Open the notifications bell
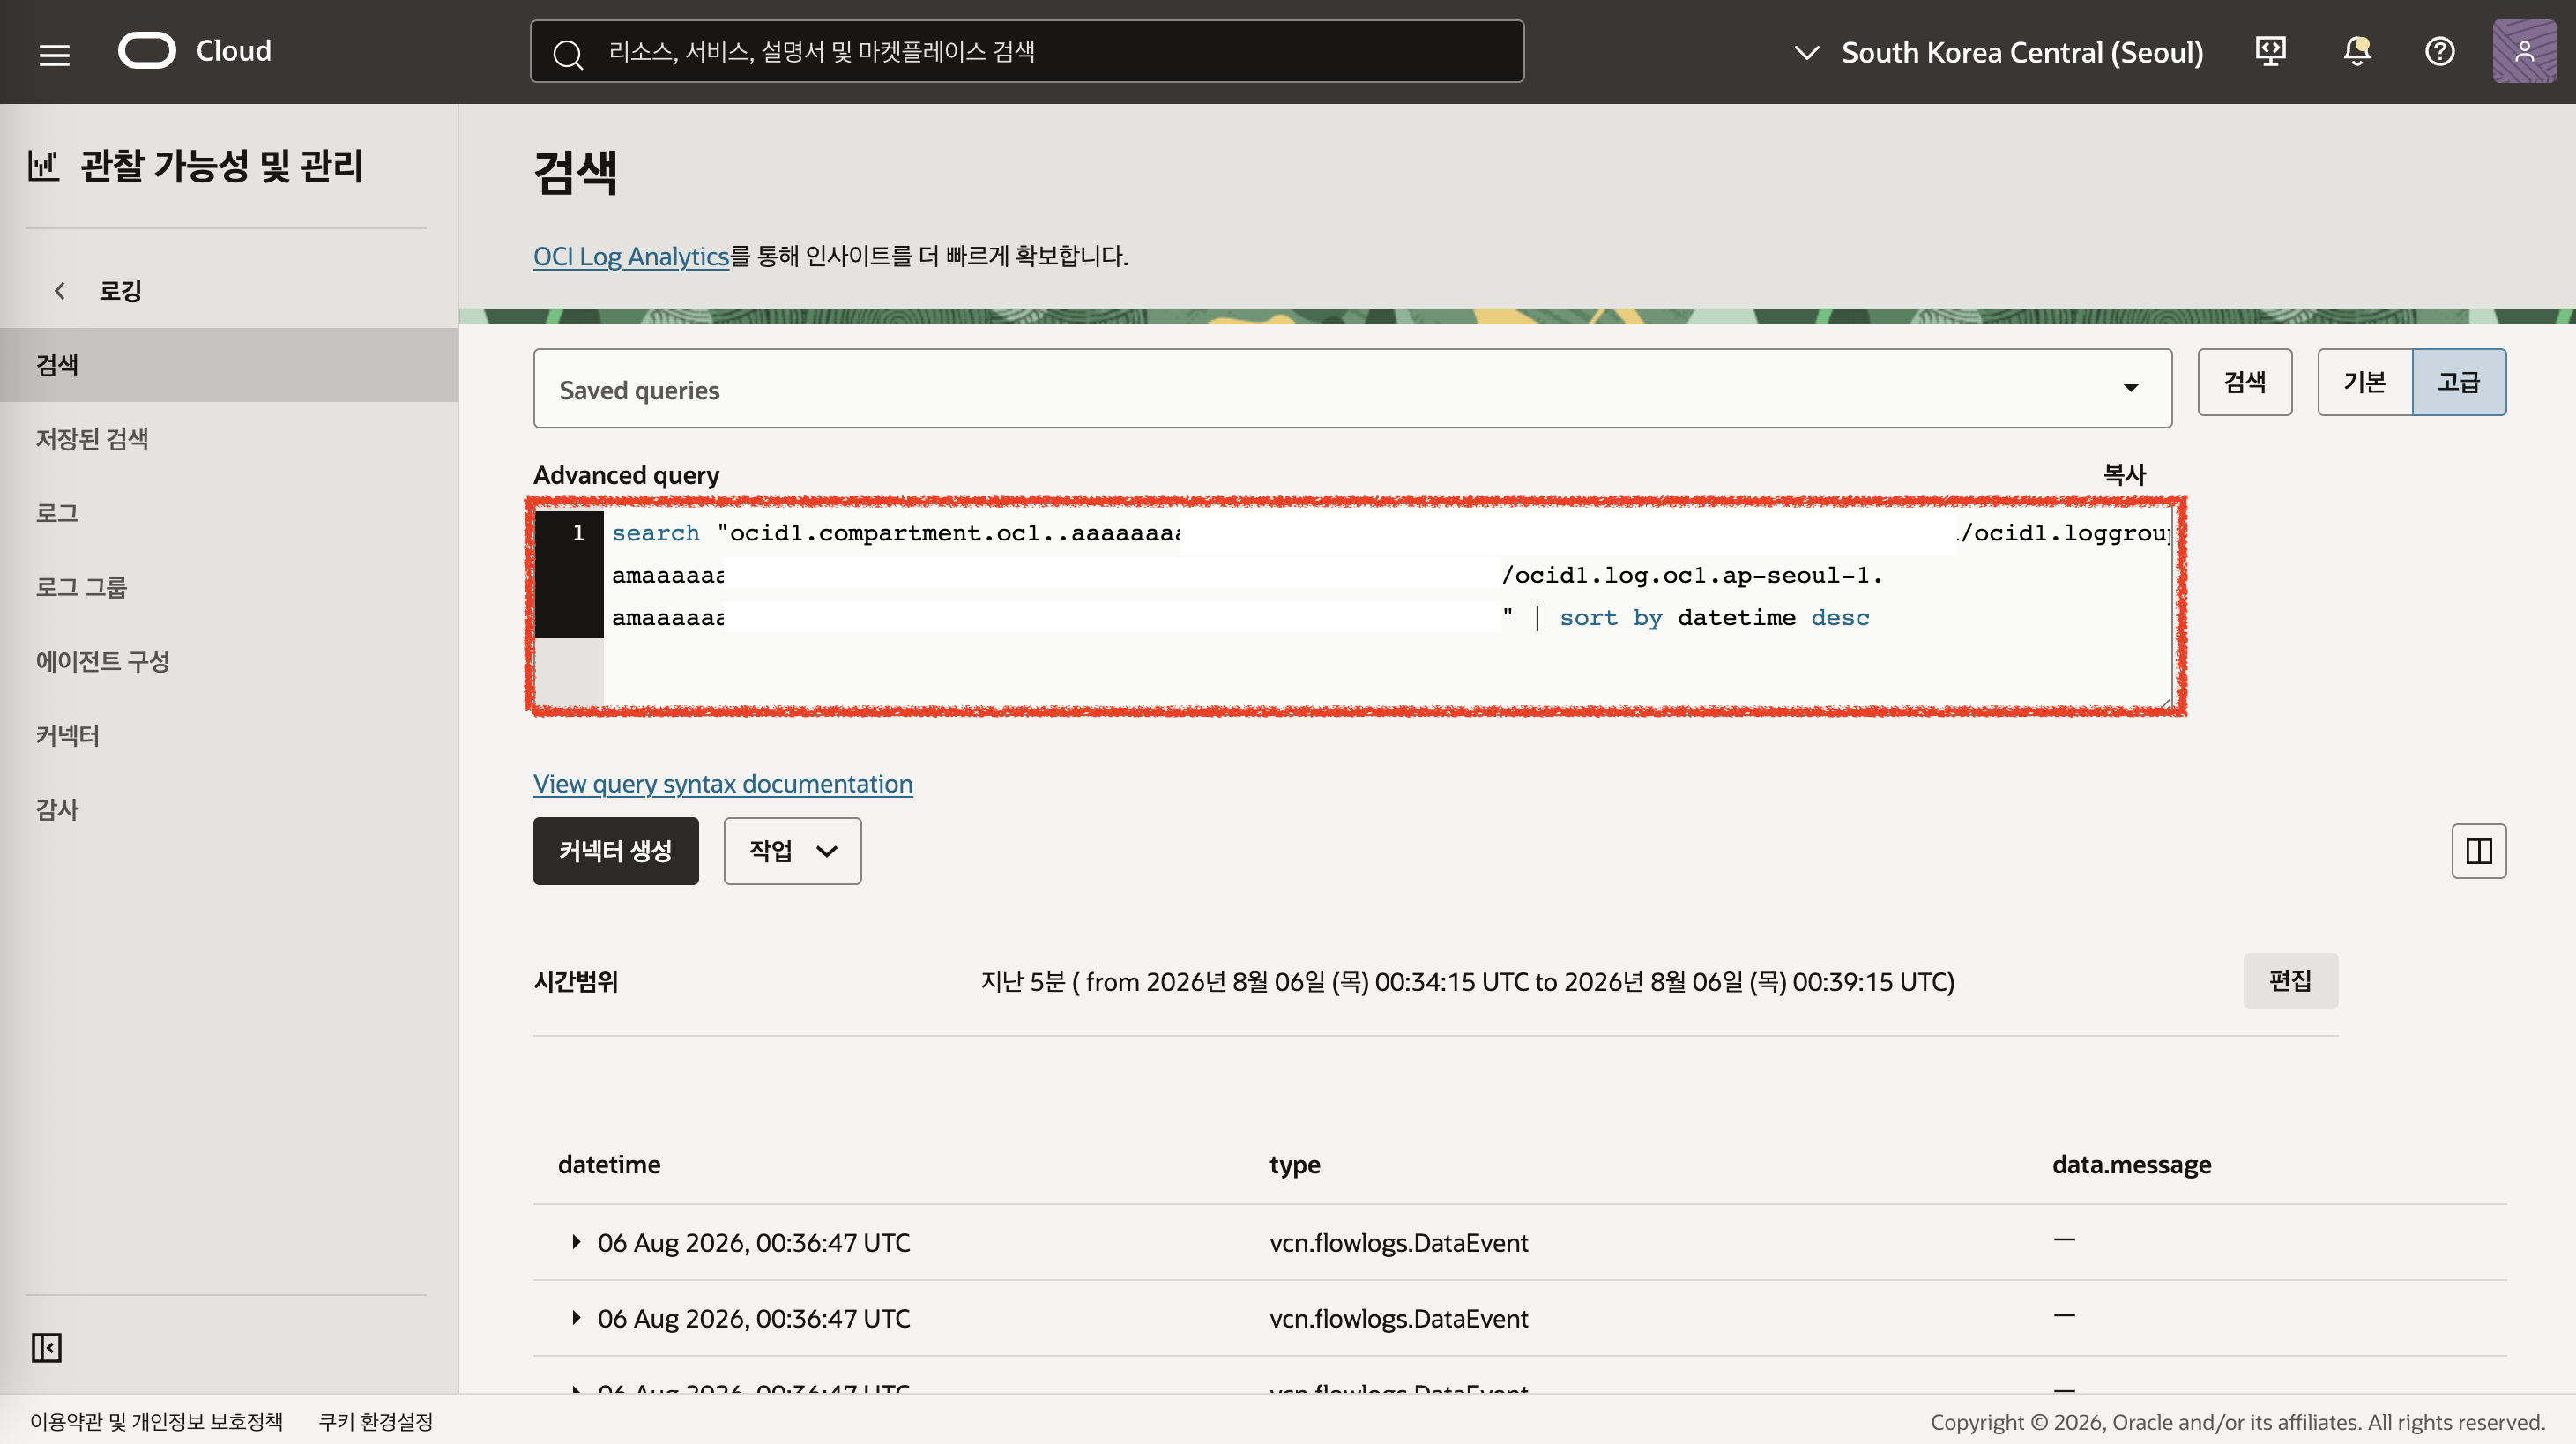This screenshot has width=2576, height=1444. coord(2356,51)
